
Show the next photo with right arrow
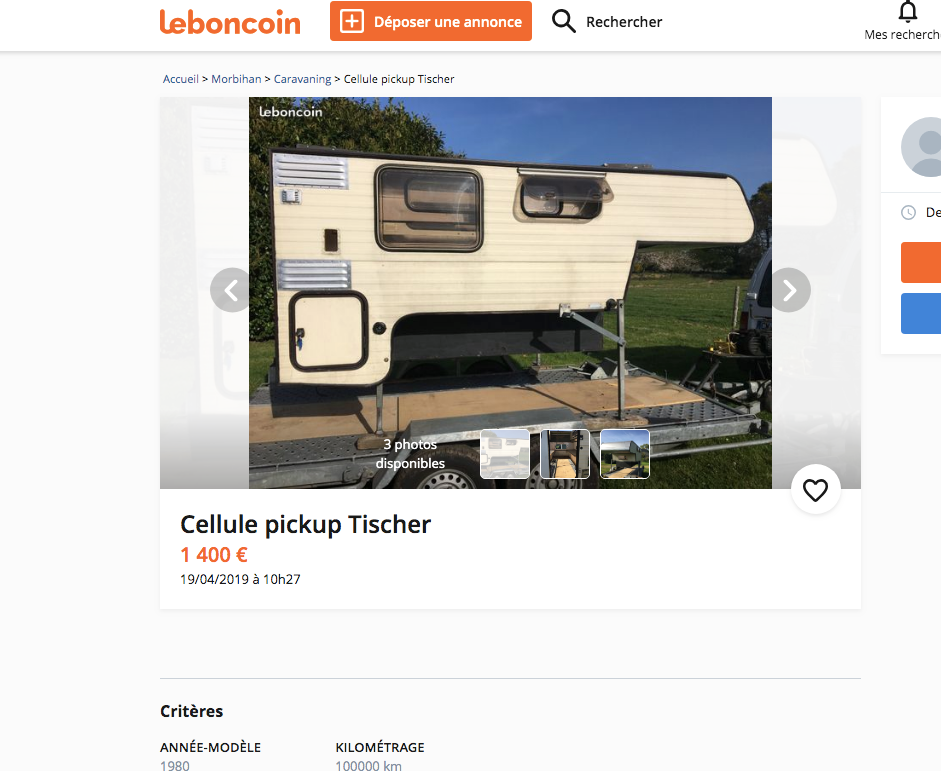coord(789,290)
